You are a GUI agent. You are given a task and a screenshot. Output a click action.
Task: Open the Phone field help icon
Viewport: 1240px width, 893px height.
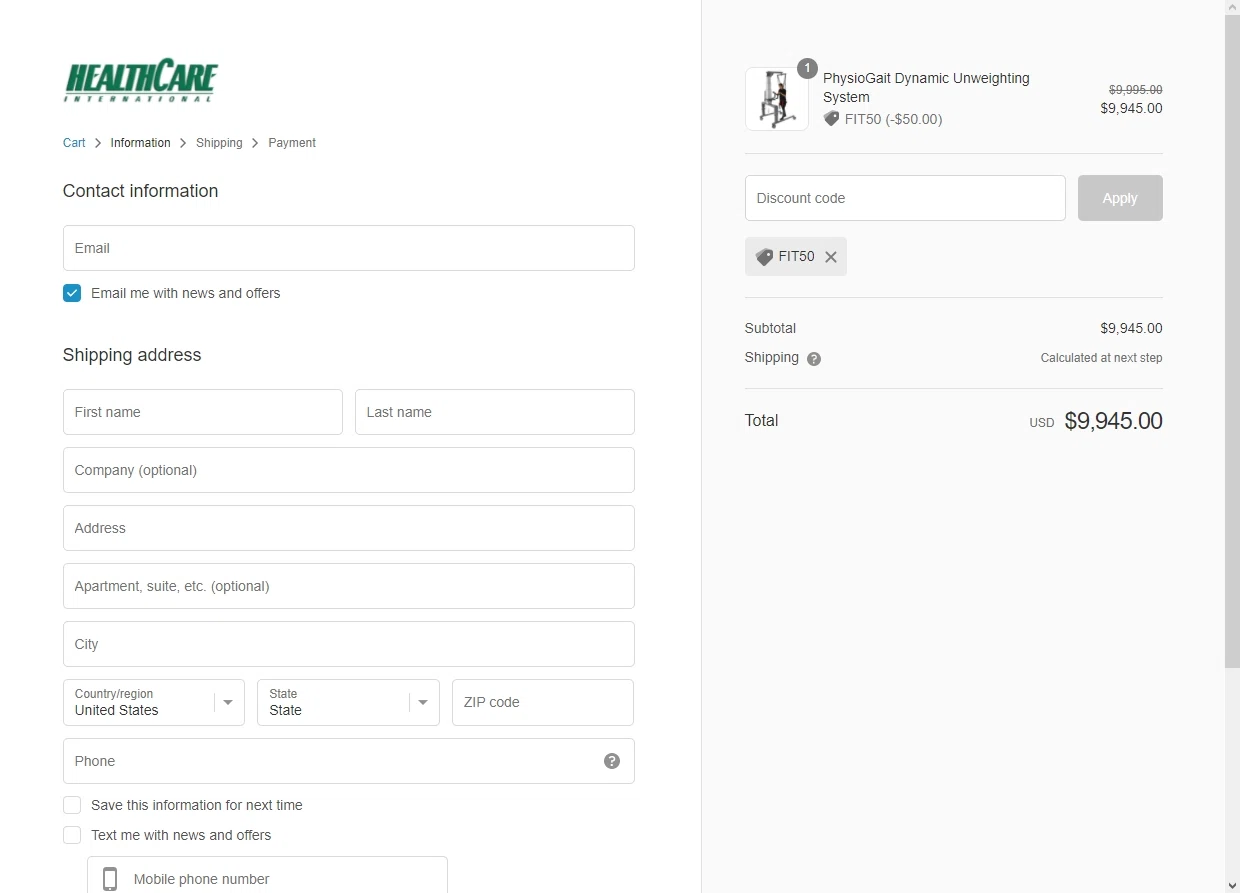point(612,761)
